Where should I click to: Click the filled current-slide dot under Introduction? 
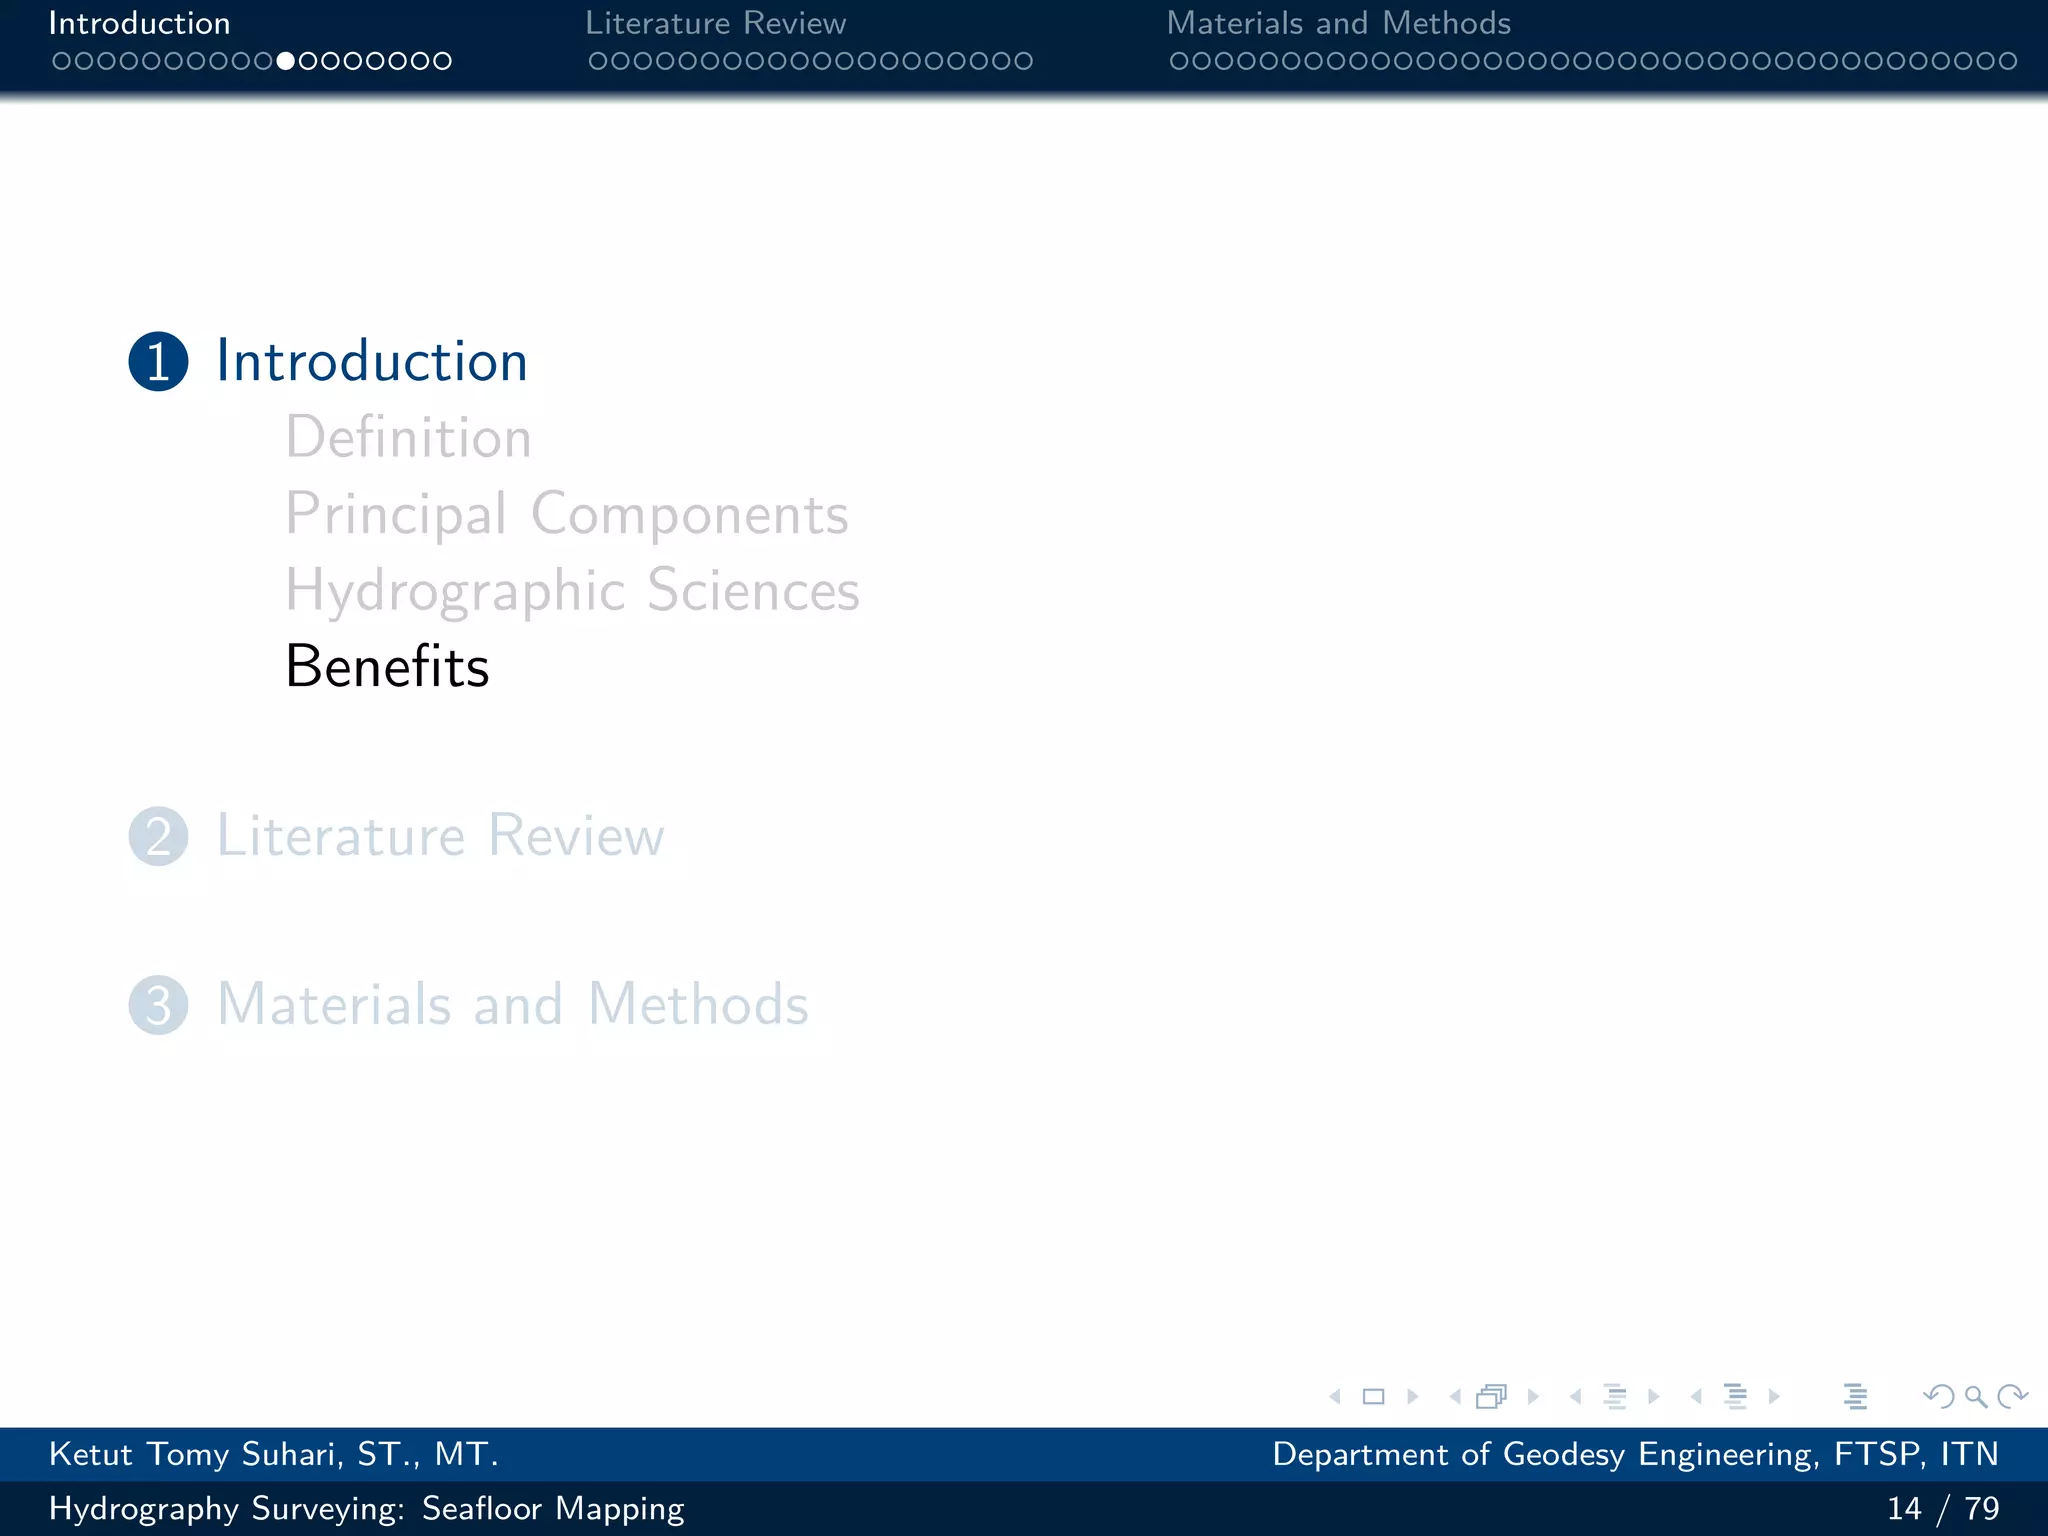286,61
